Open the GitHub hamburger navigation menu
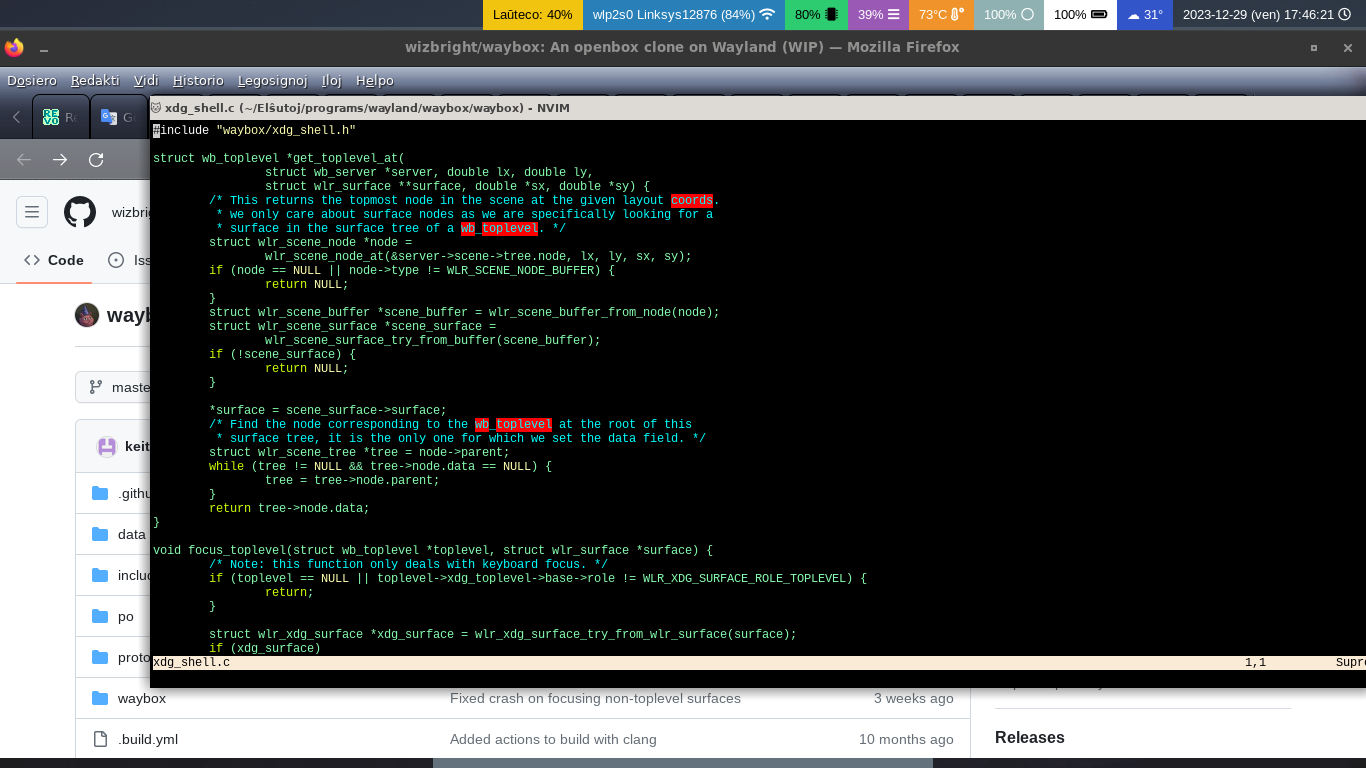The width and height of the screenshot is (1366, 768). (32, 212)
